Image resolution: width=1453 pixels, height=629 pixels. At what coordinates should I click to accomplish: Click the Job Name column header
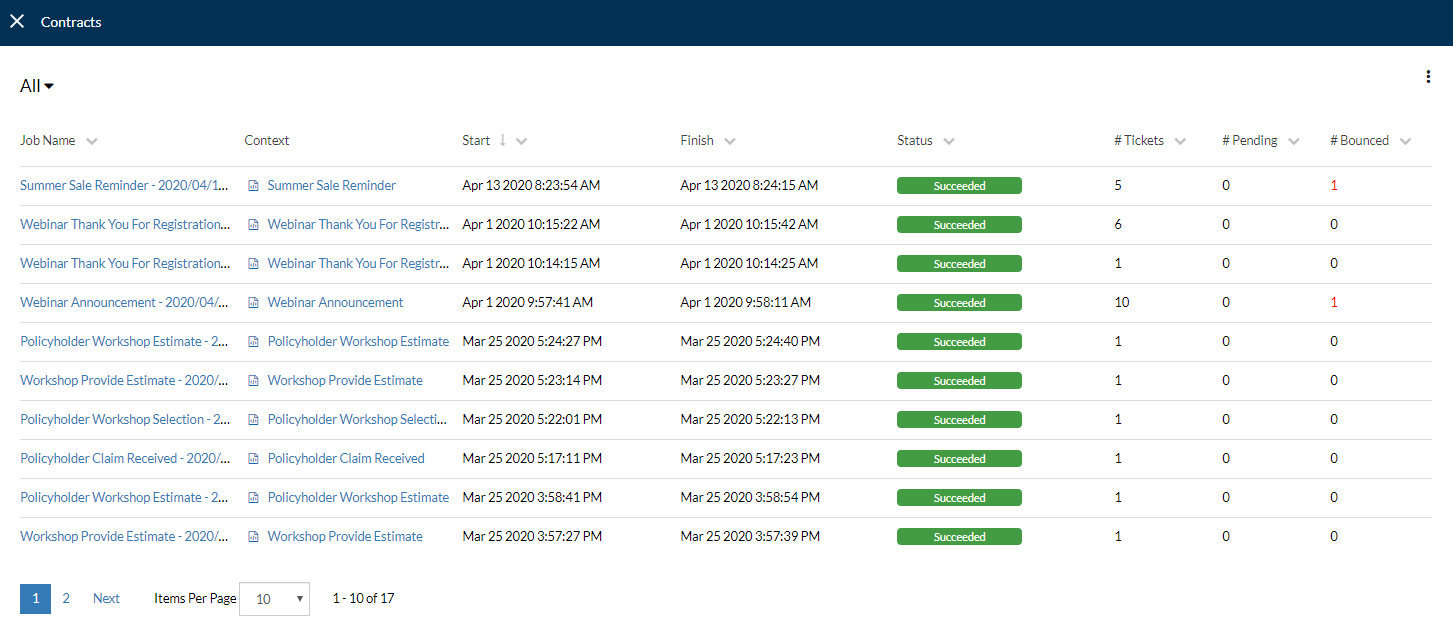coord(48,141)
